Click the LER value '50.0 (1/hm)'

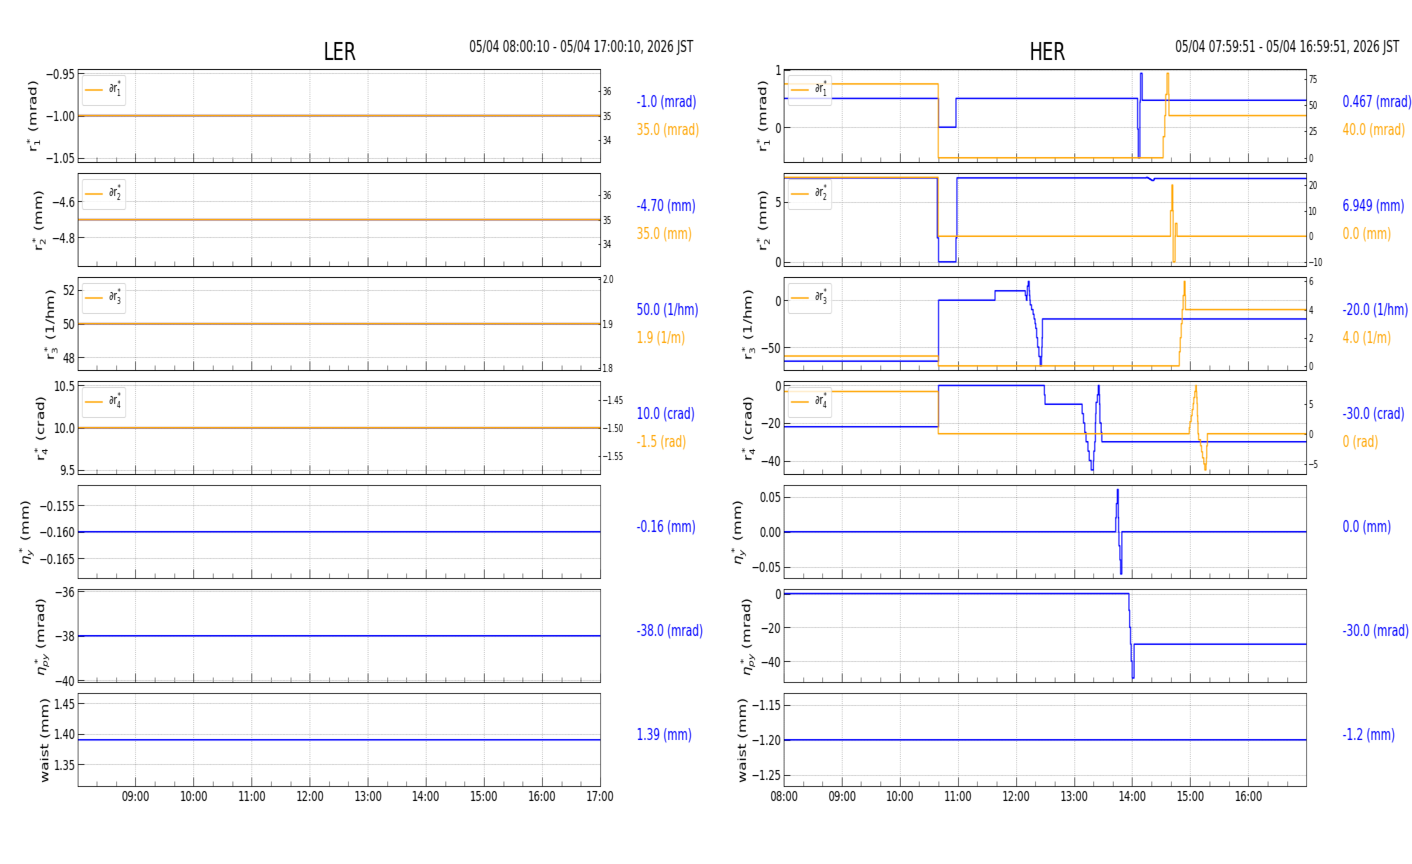point(667,310)
